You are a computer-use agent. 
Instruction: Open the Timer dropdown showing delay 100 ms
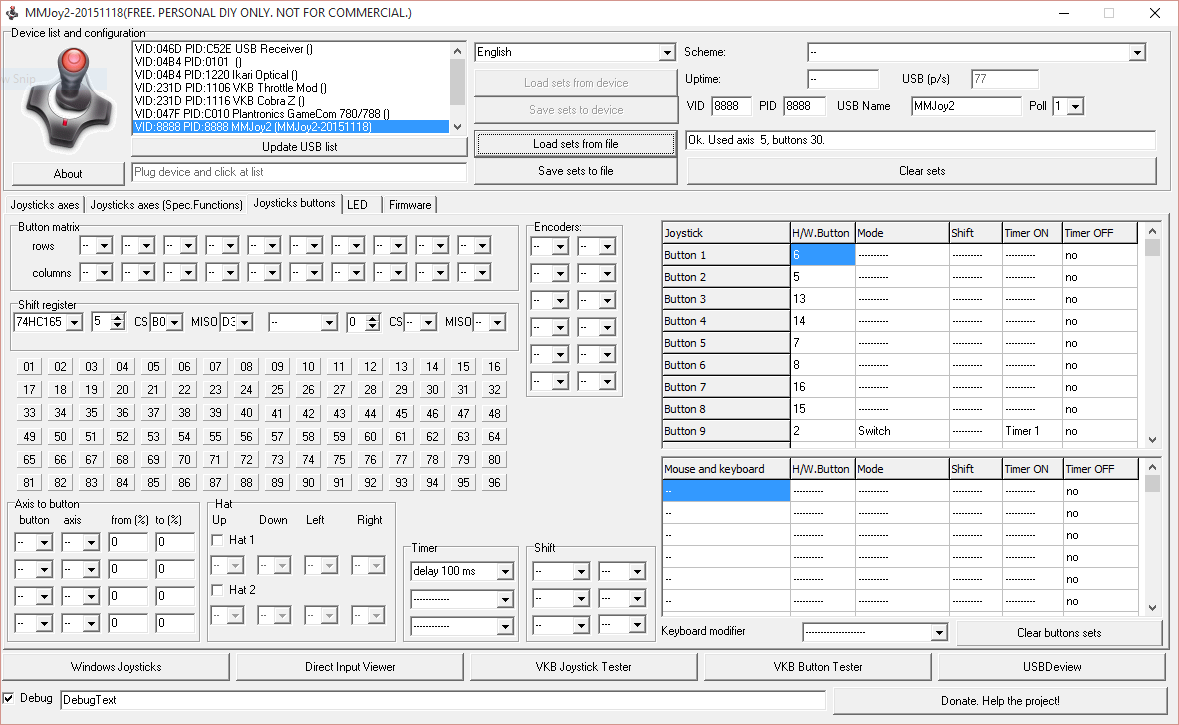point(505,571)
